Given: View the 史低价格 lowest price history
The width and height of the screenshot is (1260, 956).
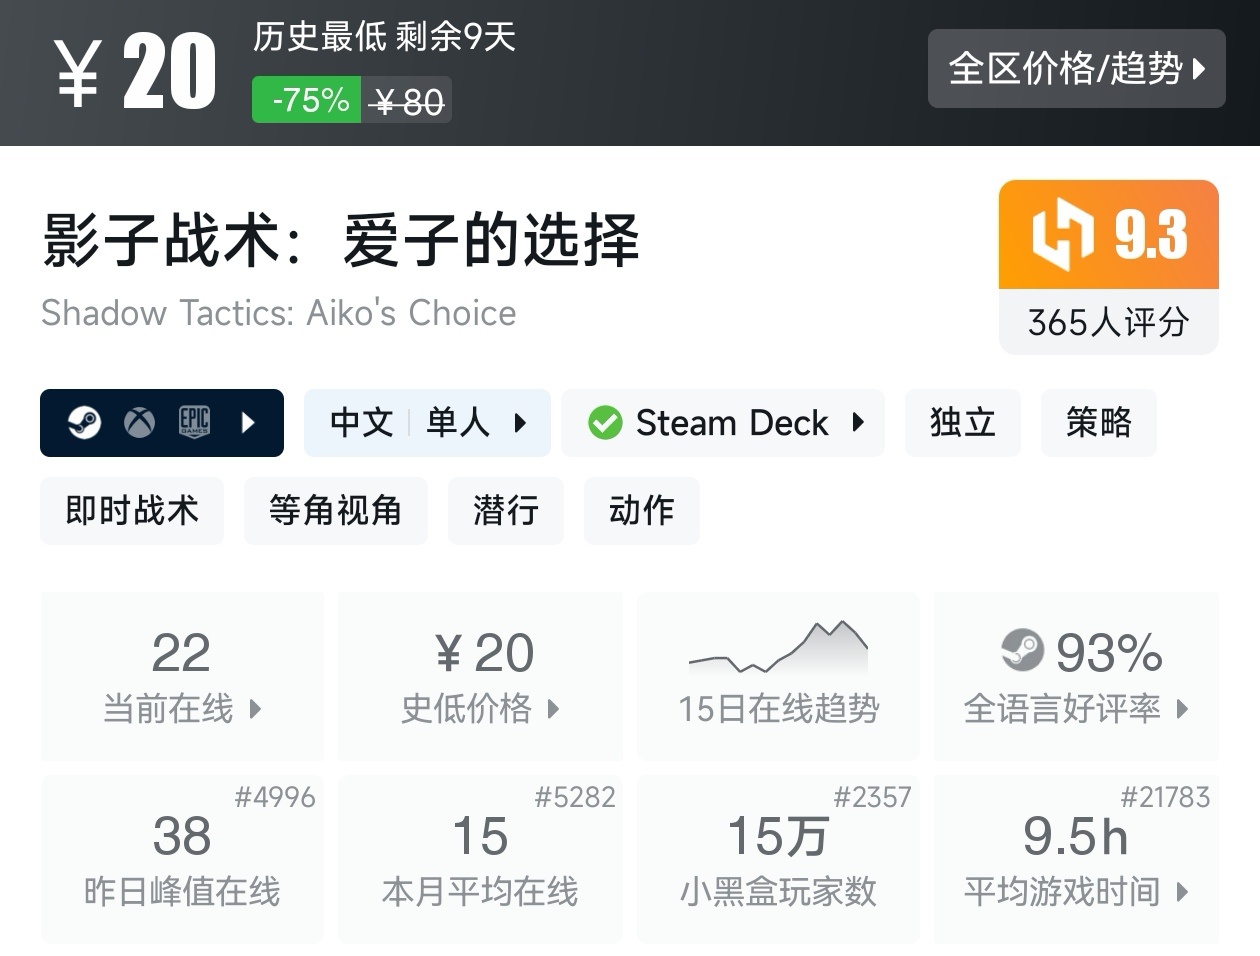Looking at the screenshot, I should coord(480,676).
